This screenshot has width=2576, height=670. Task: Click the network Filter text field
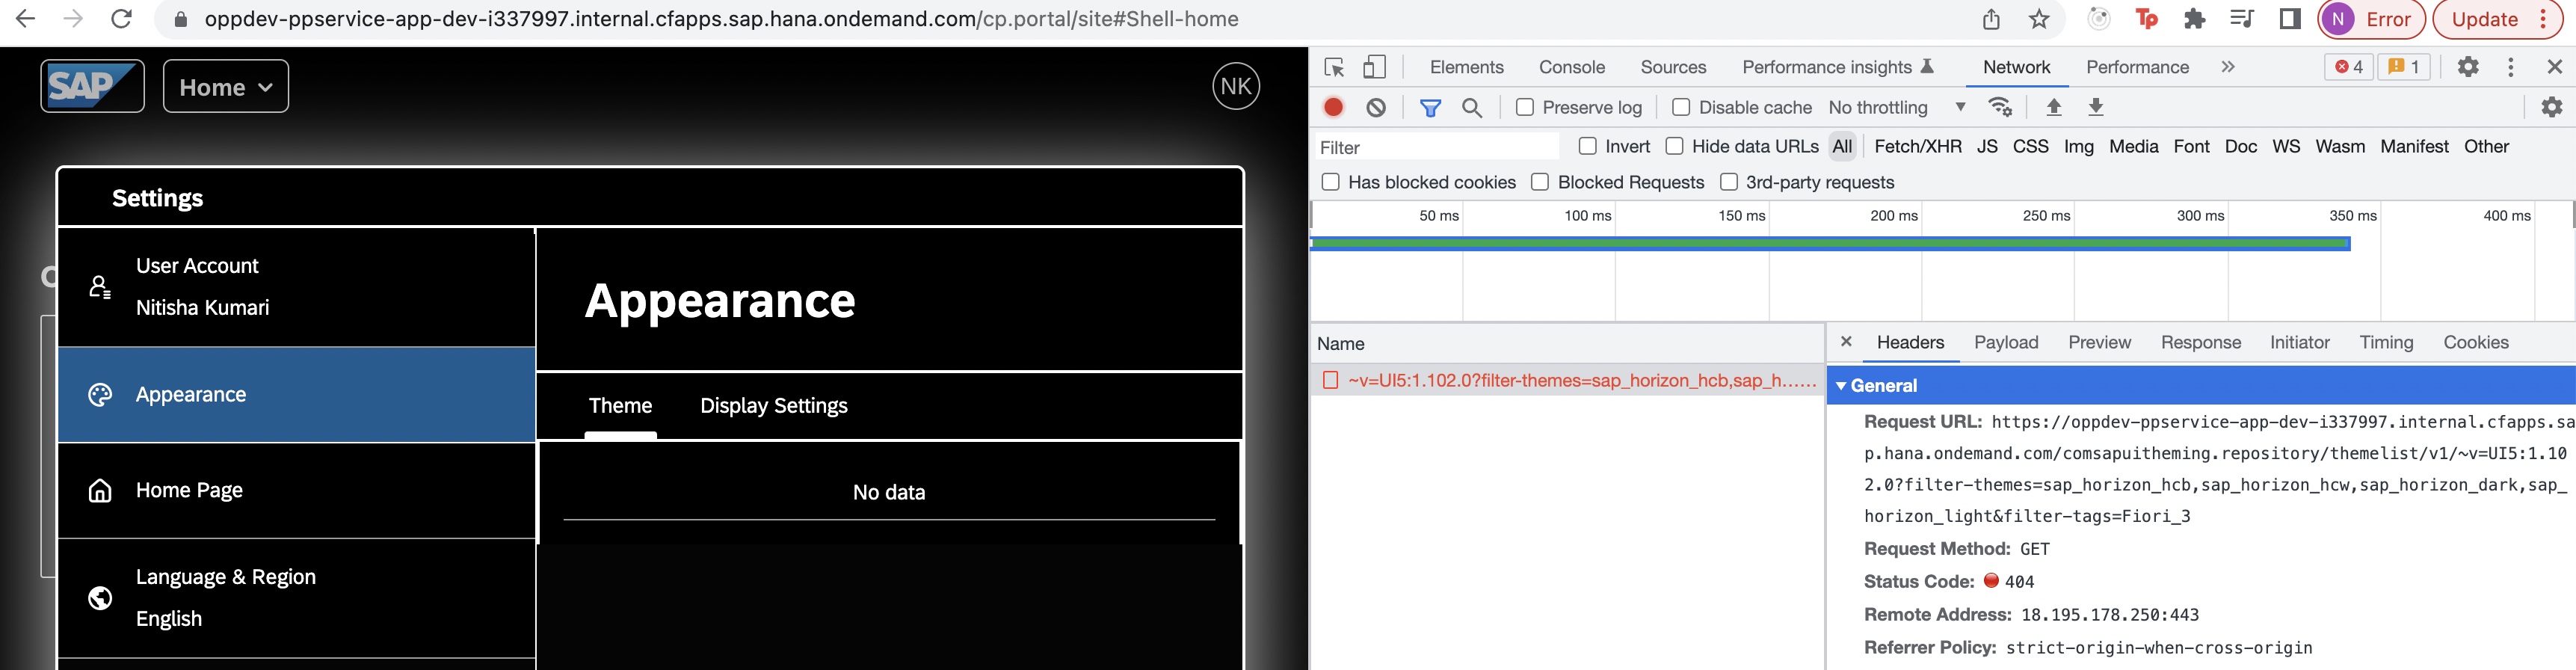(1436, 147)
